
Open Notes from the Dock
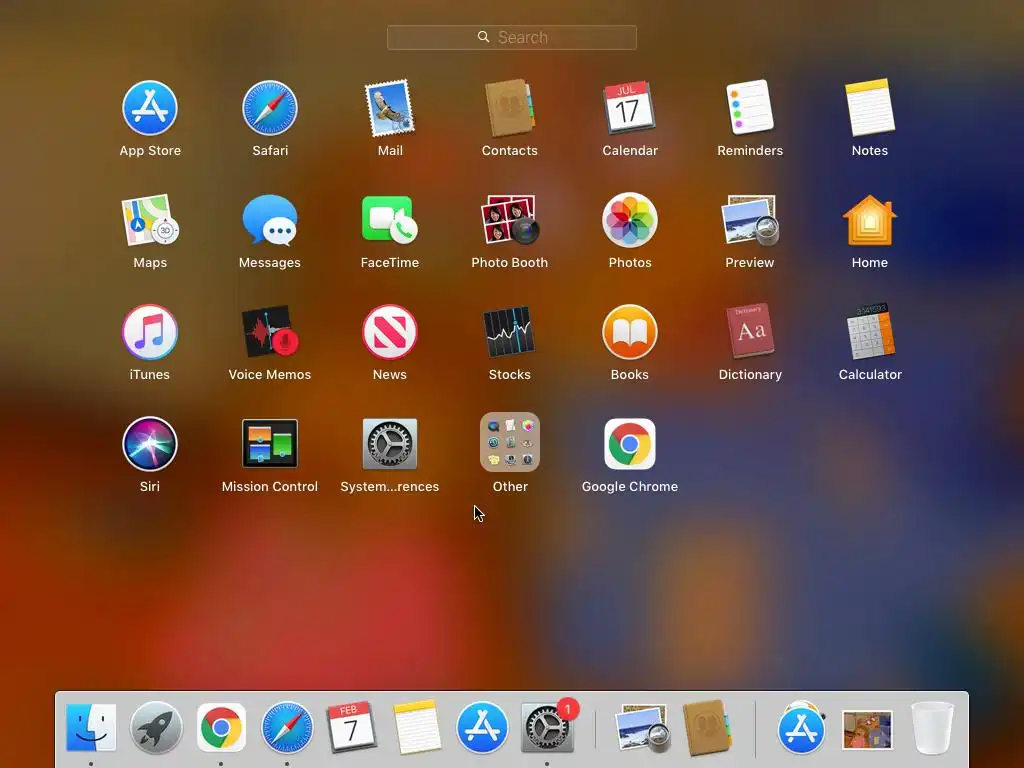(417, 727)
